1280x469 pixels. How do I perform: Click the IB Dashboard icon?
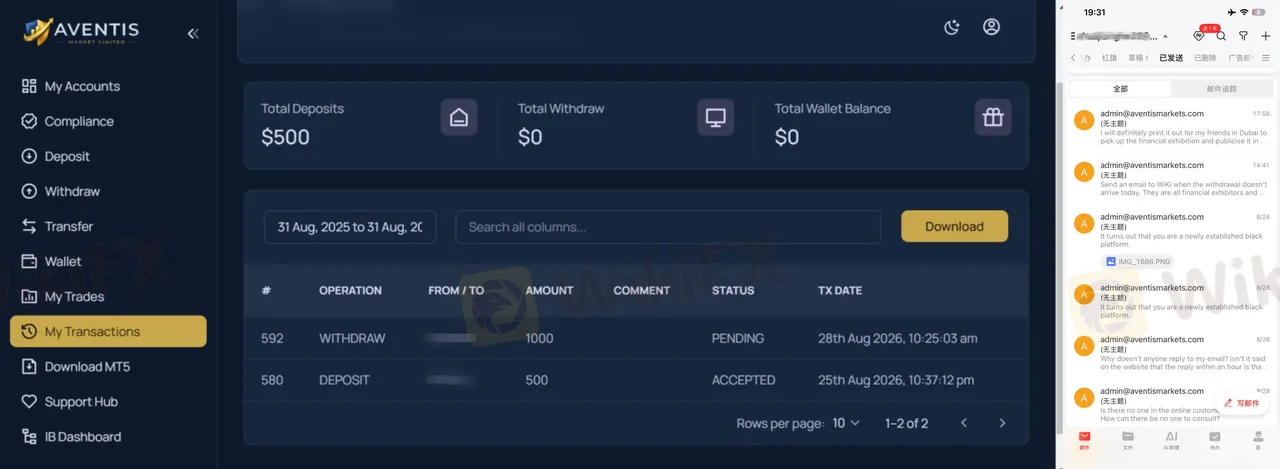pos(29,436)
